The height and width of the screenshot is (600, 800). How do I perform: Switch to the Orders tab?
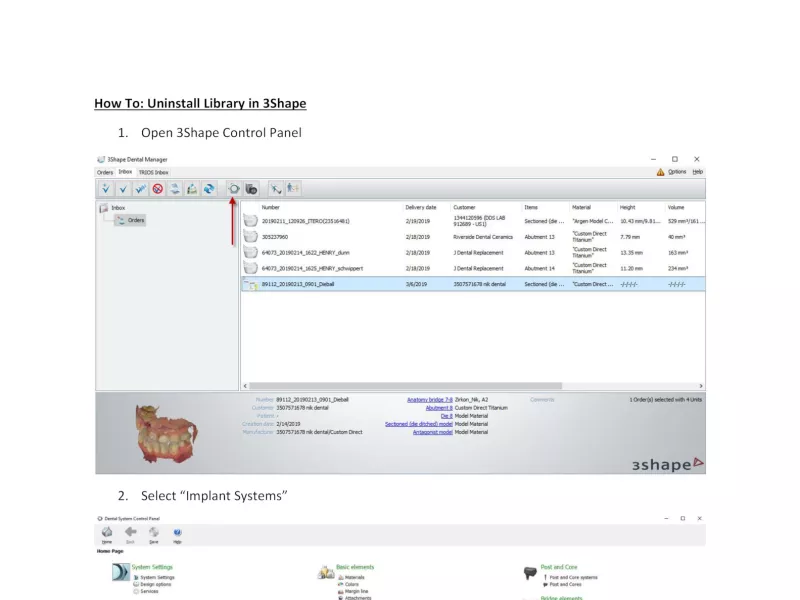pos(105,172)
